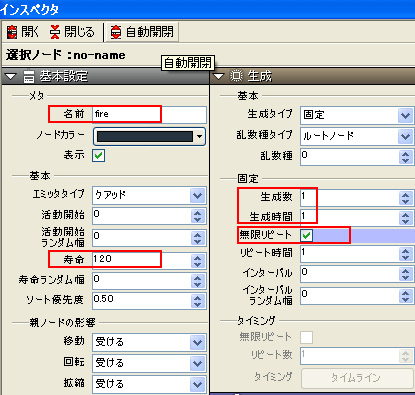Open the エミッタタイプ dropdown showing クアッド

point(149,195)
